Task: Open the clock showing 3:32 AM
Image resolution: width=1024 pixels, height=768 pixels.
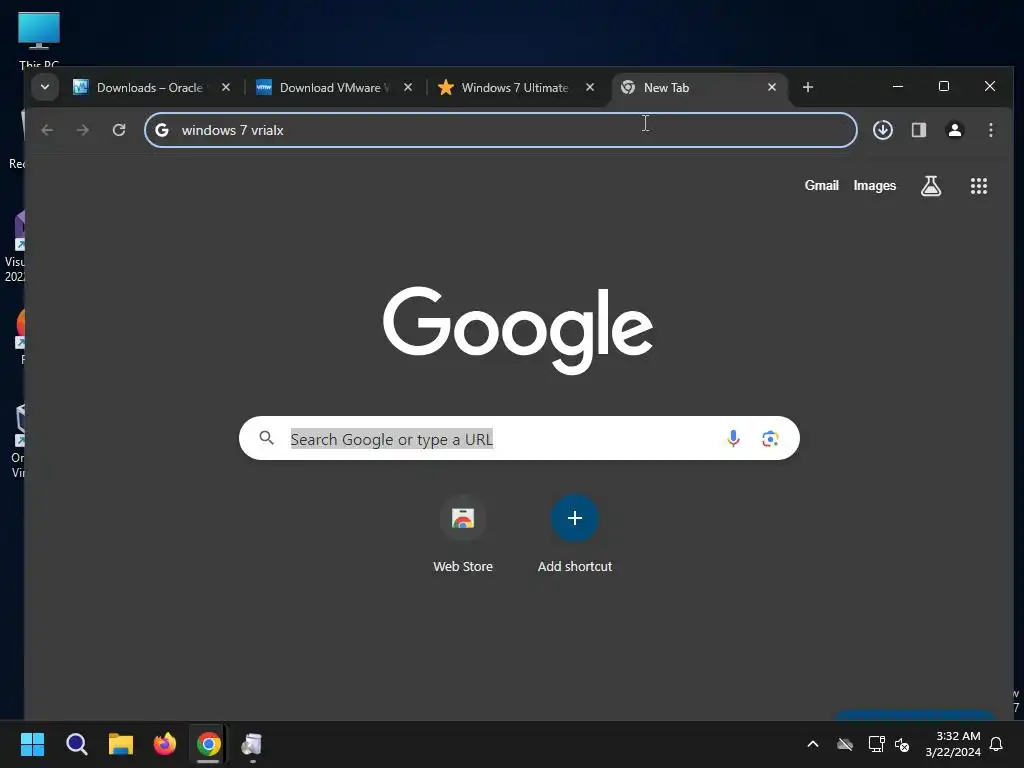Action: pos(953,744)
